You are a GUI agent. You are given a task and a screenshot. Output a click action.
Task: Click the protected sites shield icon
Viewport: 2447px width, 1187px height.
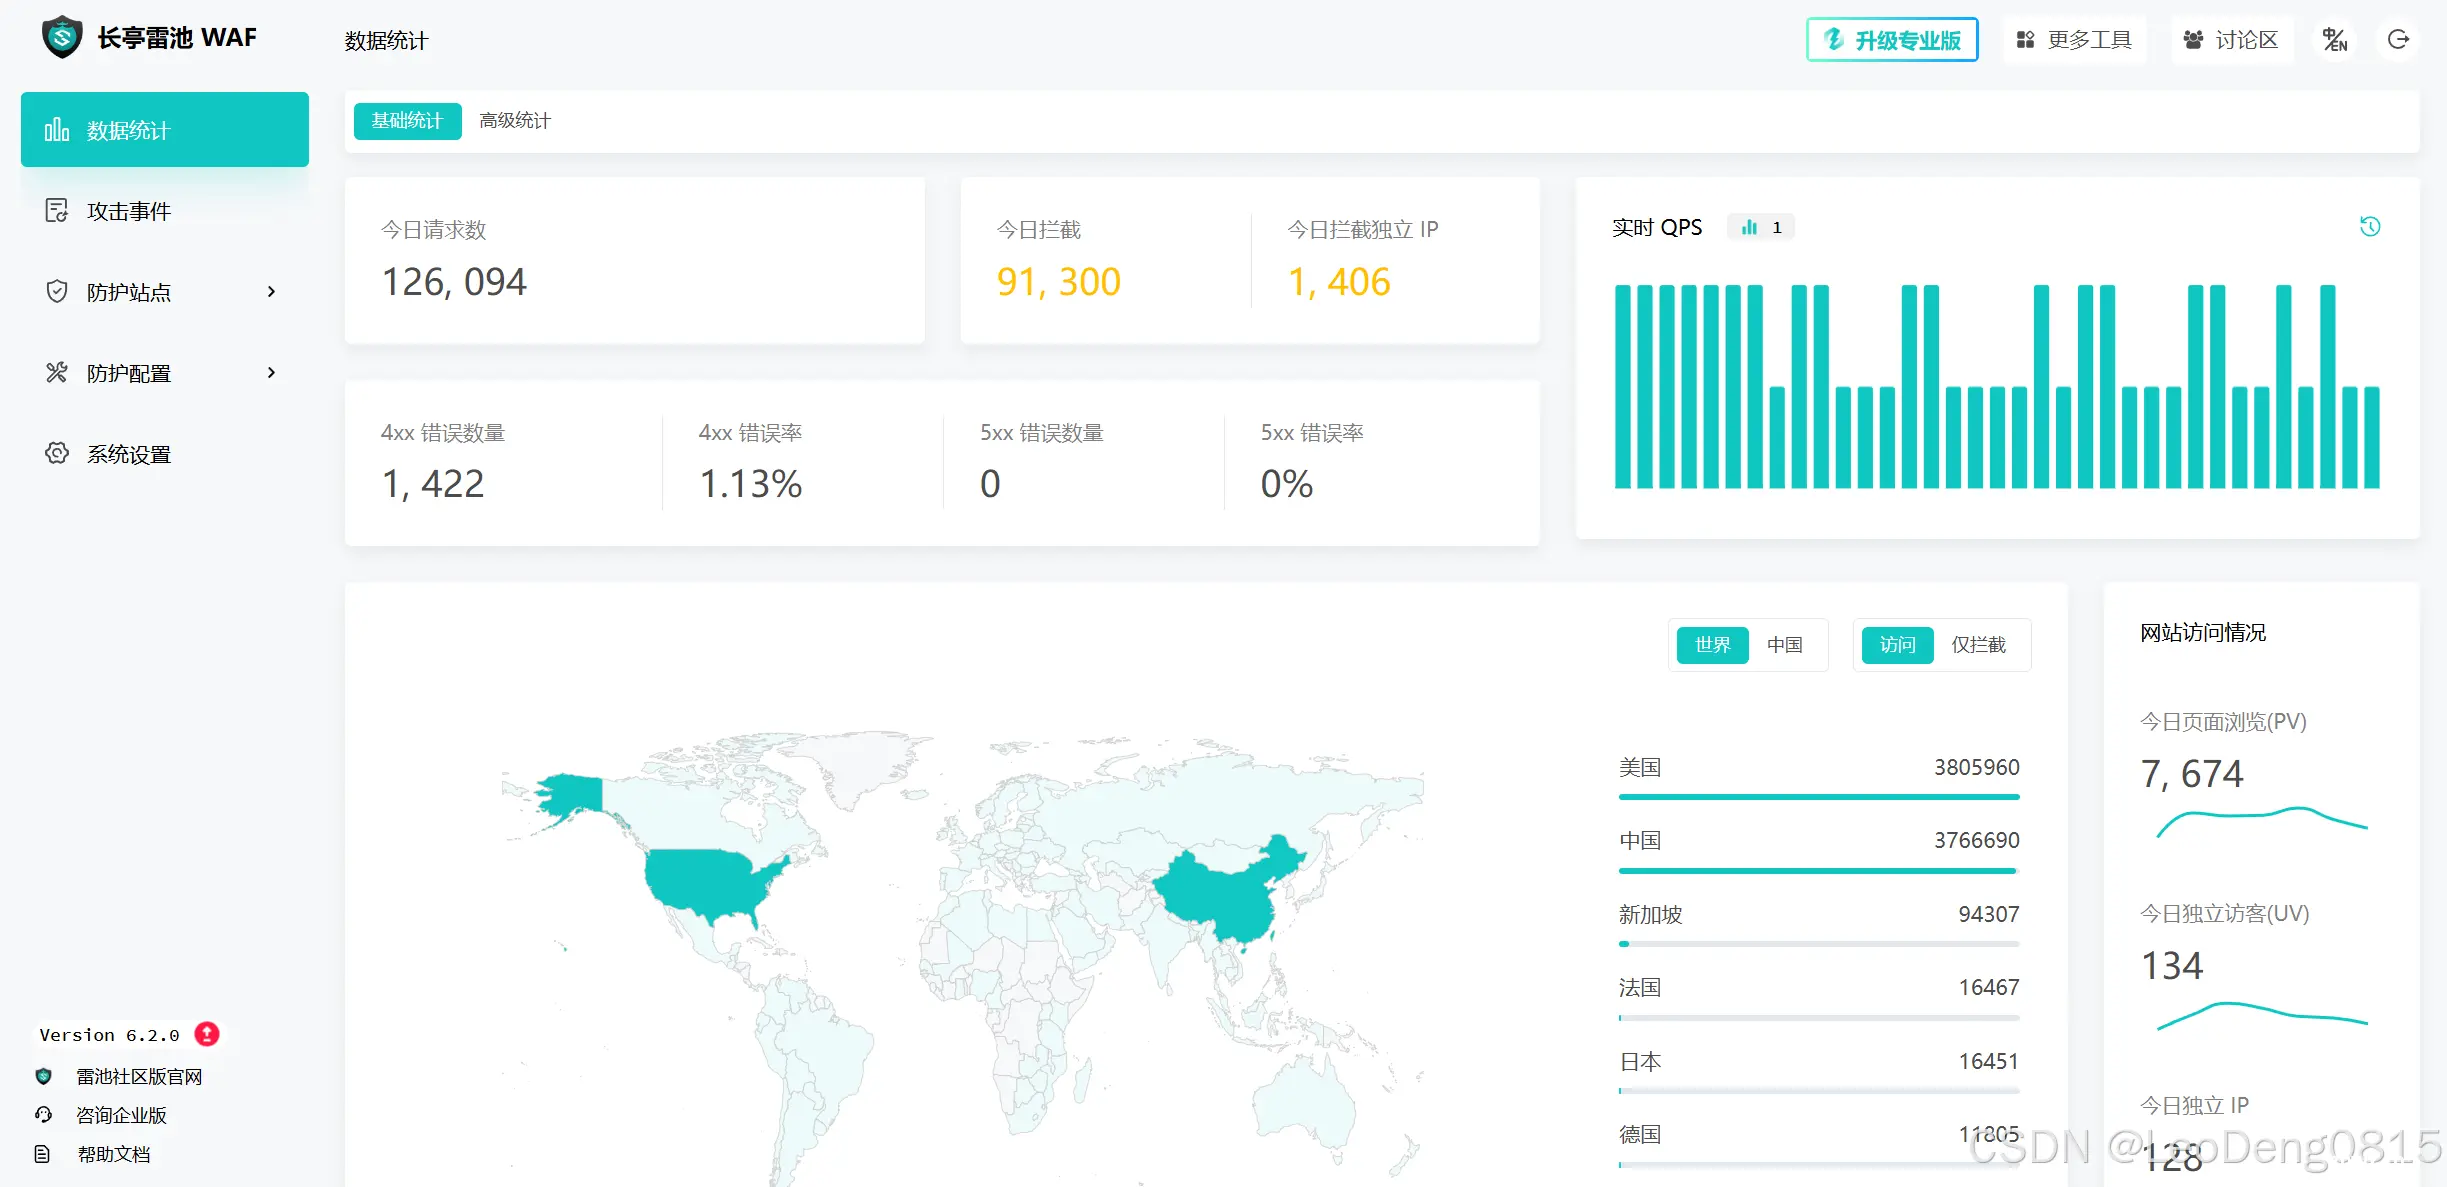[57, 292]
